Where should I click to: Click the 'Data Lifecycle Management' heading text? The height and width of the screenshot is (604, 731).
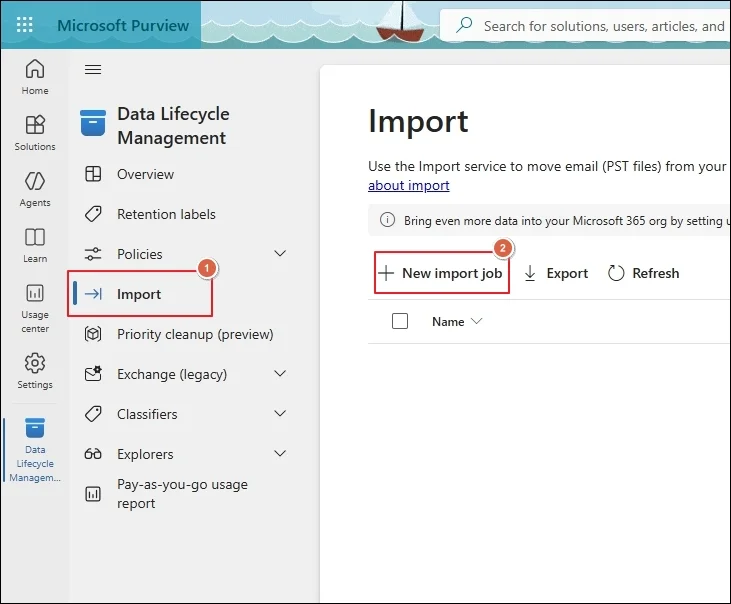click(173, 126)
